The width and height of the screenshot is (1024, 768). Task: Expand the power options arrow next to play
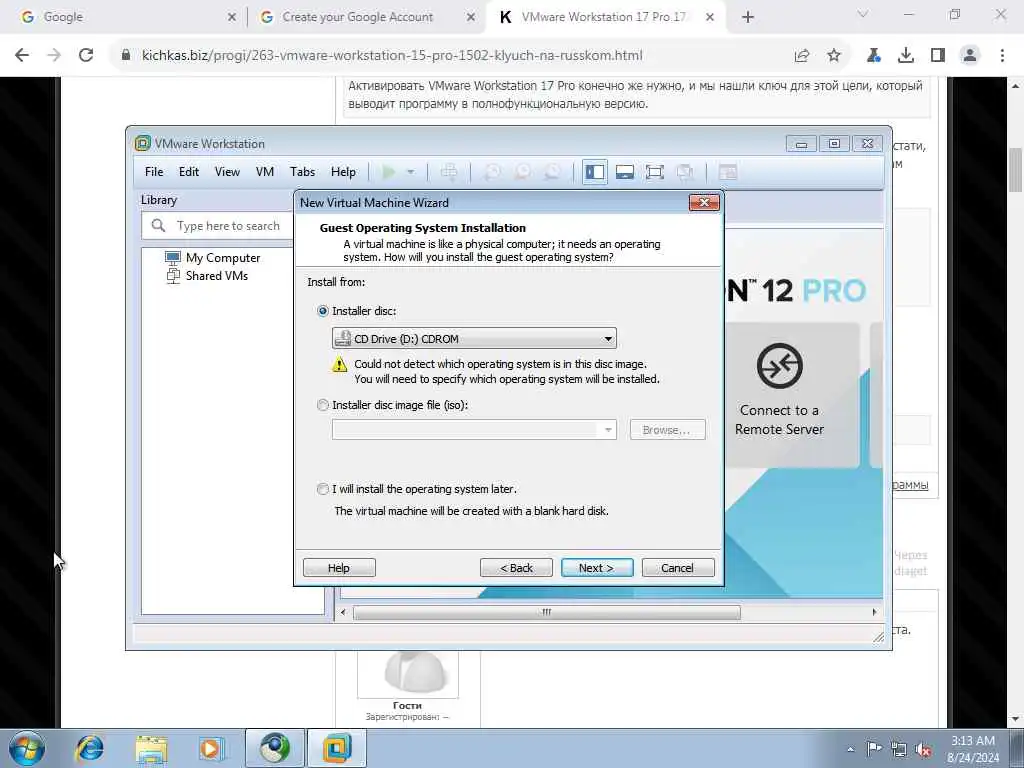[411, 172]
